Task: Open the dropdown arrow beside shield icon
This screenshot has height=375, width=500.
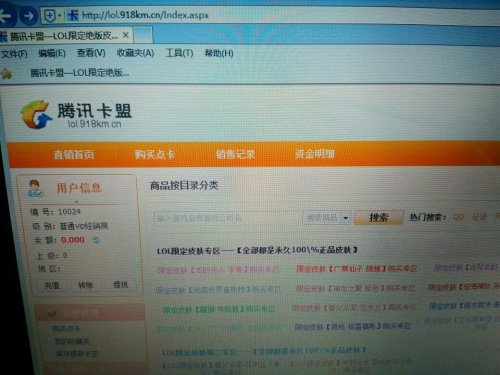Action: [60, 15]
